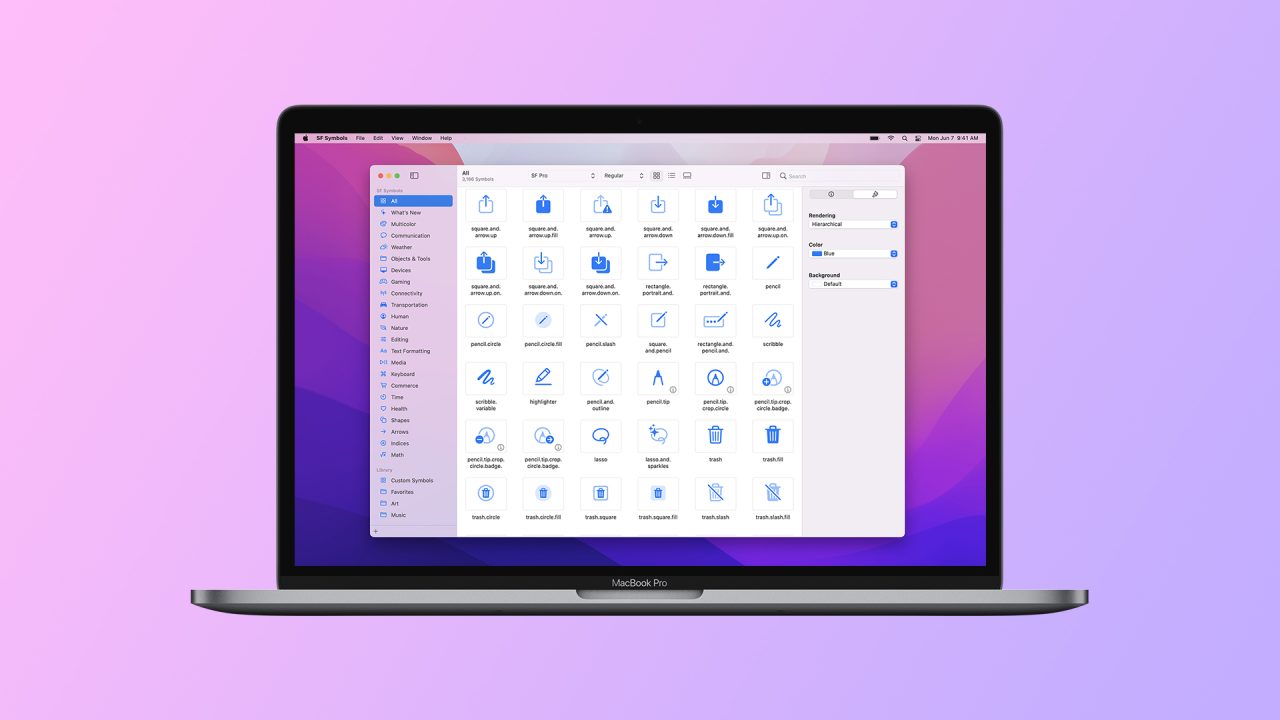The height and width of the screenshot is (720, 1280).
Task: Open the Edit menu
Action: tap(378, 138)
